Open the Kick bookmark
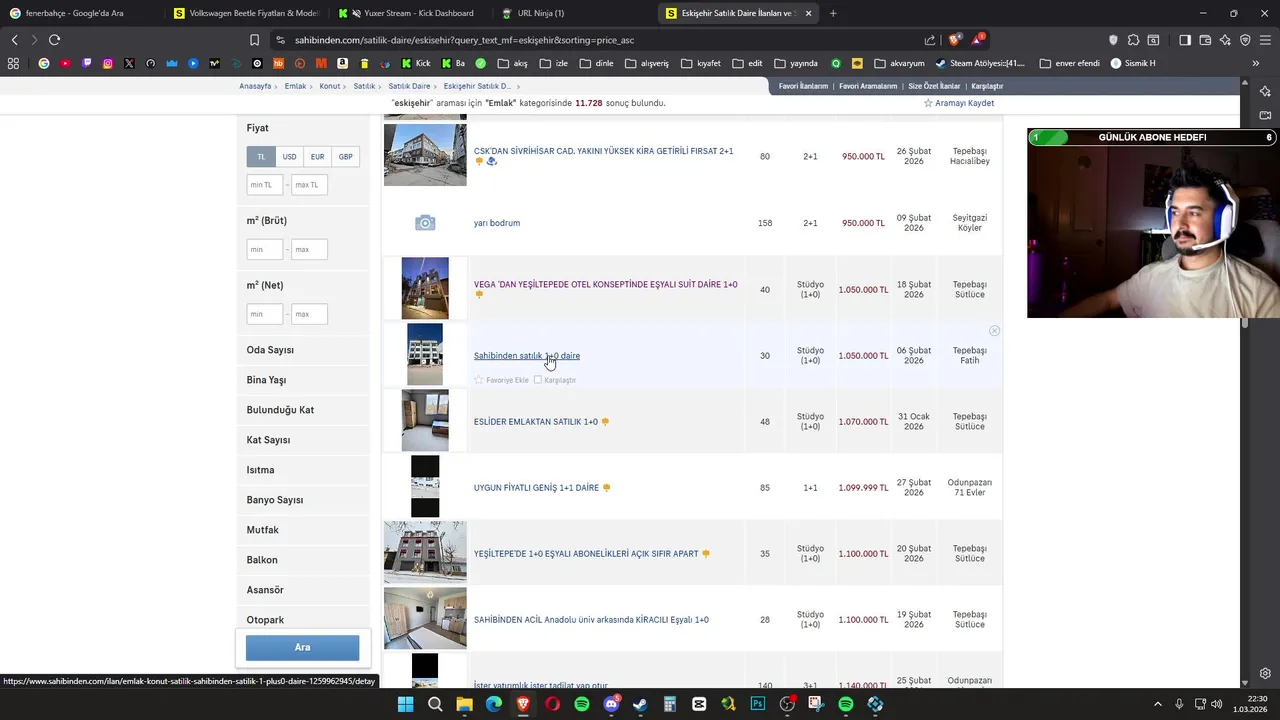The image size is (1280, 720). tap(415, 63)
